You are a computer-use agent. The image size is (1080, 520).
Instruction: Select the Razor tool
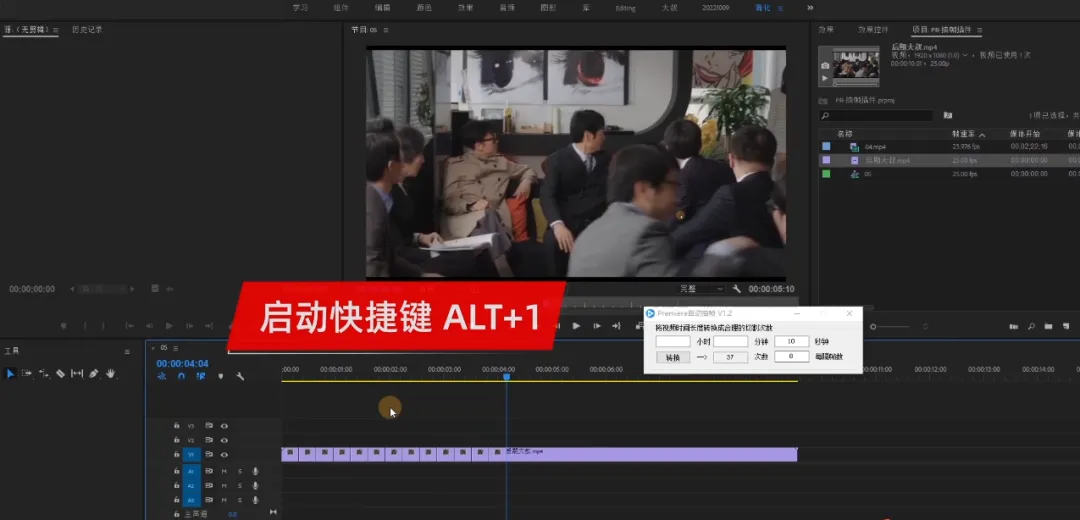point(61,373)
